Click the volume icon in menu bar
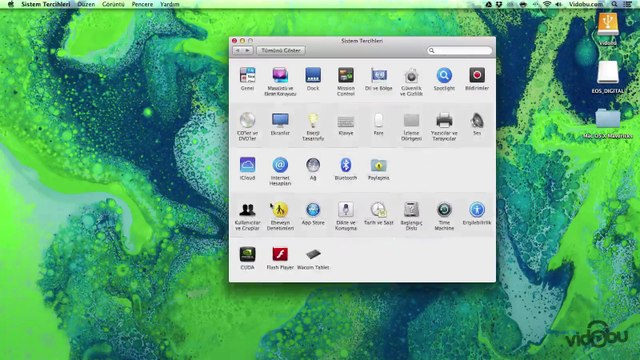The width and height of the screenshot is (640, 360). coord(558,4)
